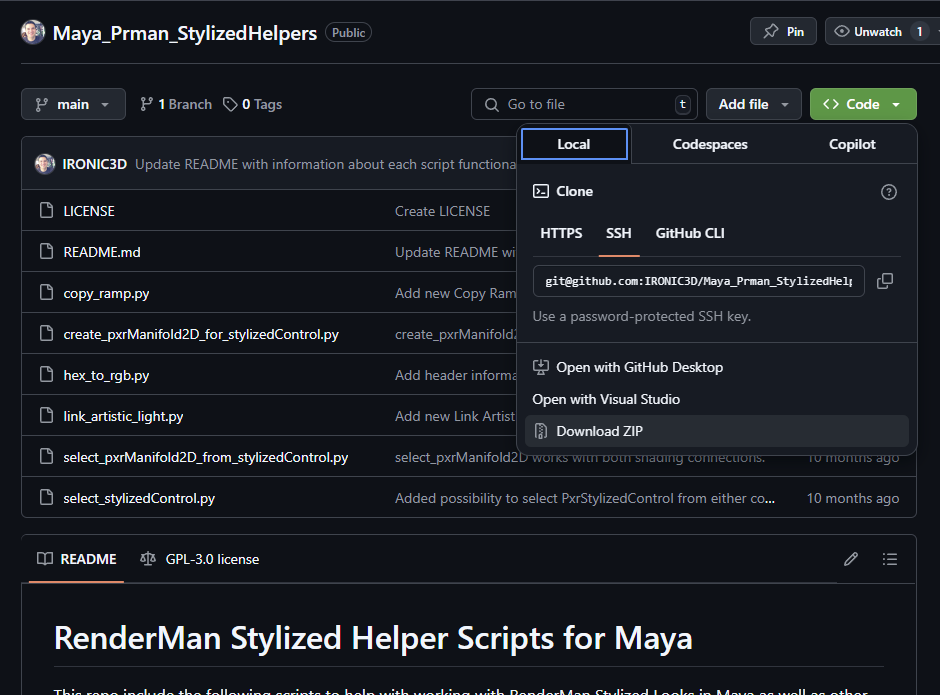Click the file icon beside LICENSE
The image size is (940, 695).
coord(46,210)
